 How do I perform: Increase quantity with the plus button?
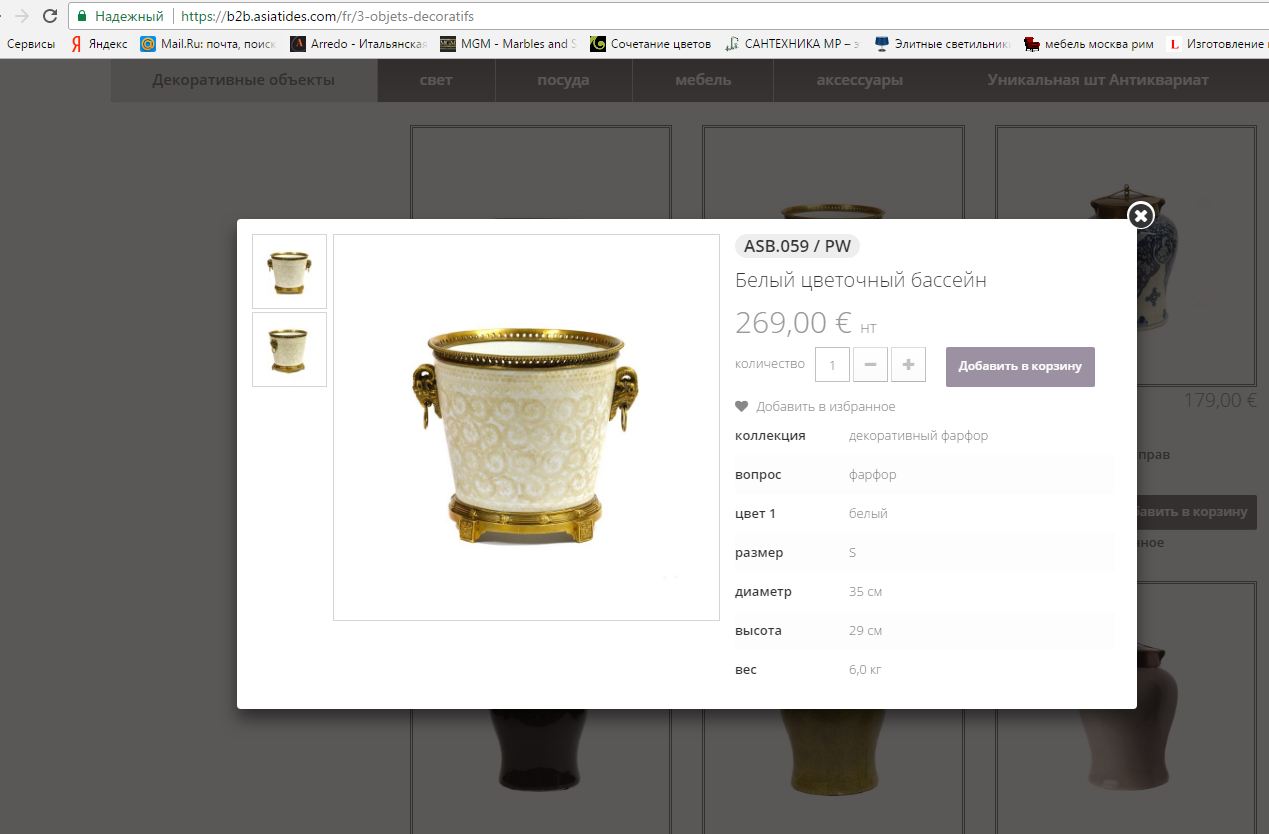[908, 365]
